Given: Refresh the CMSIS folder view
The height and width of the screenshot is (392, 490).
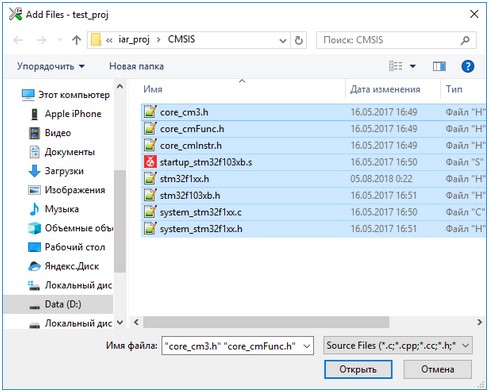Looking at the screenshot, I should (299, 40).
